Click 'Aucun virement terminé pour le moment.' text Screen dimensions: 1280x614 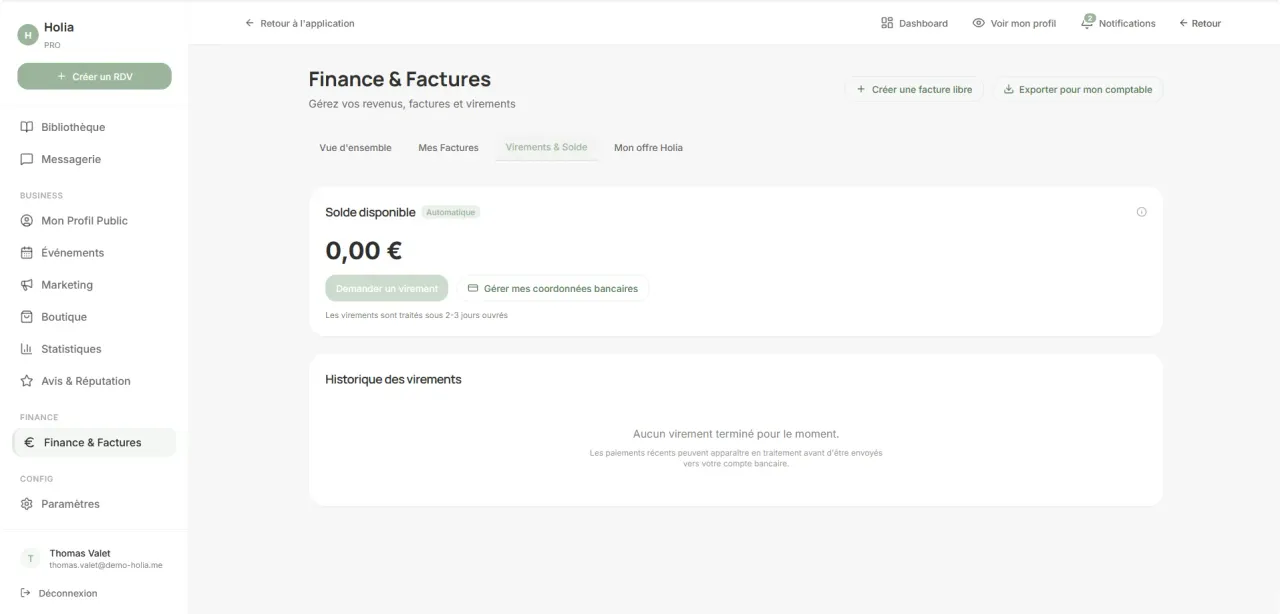736,434
